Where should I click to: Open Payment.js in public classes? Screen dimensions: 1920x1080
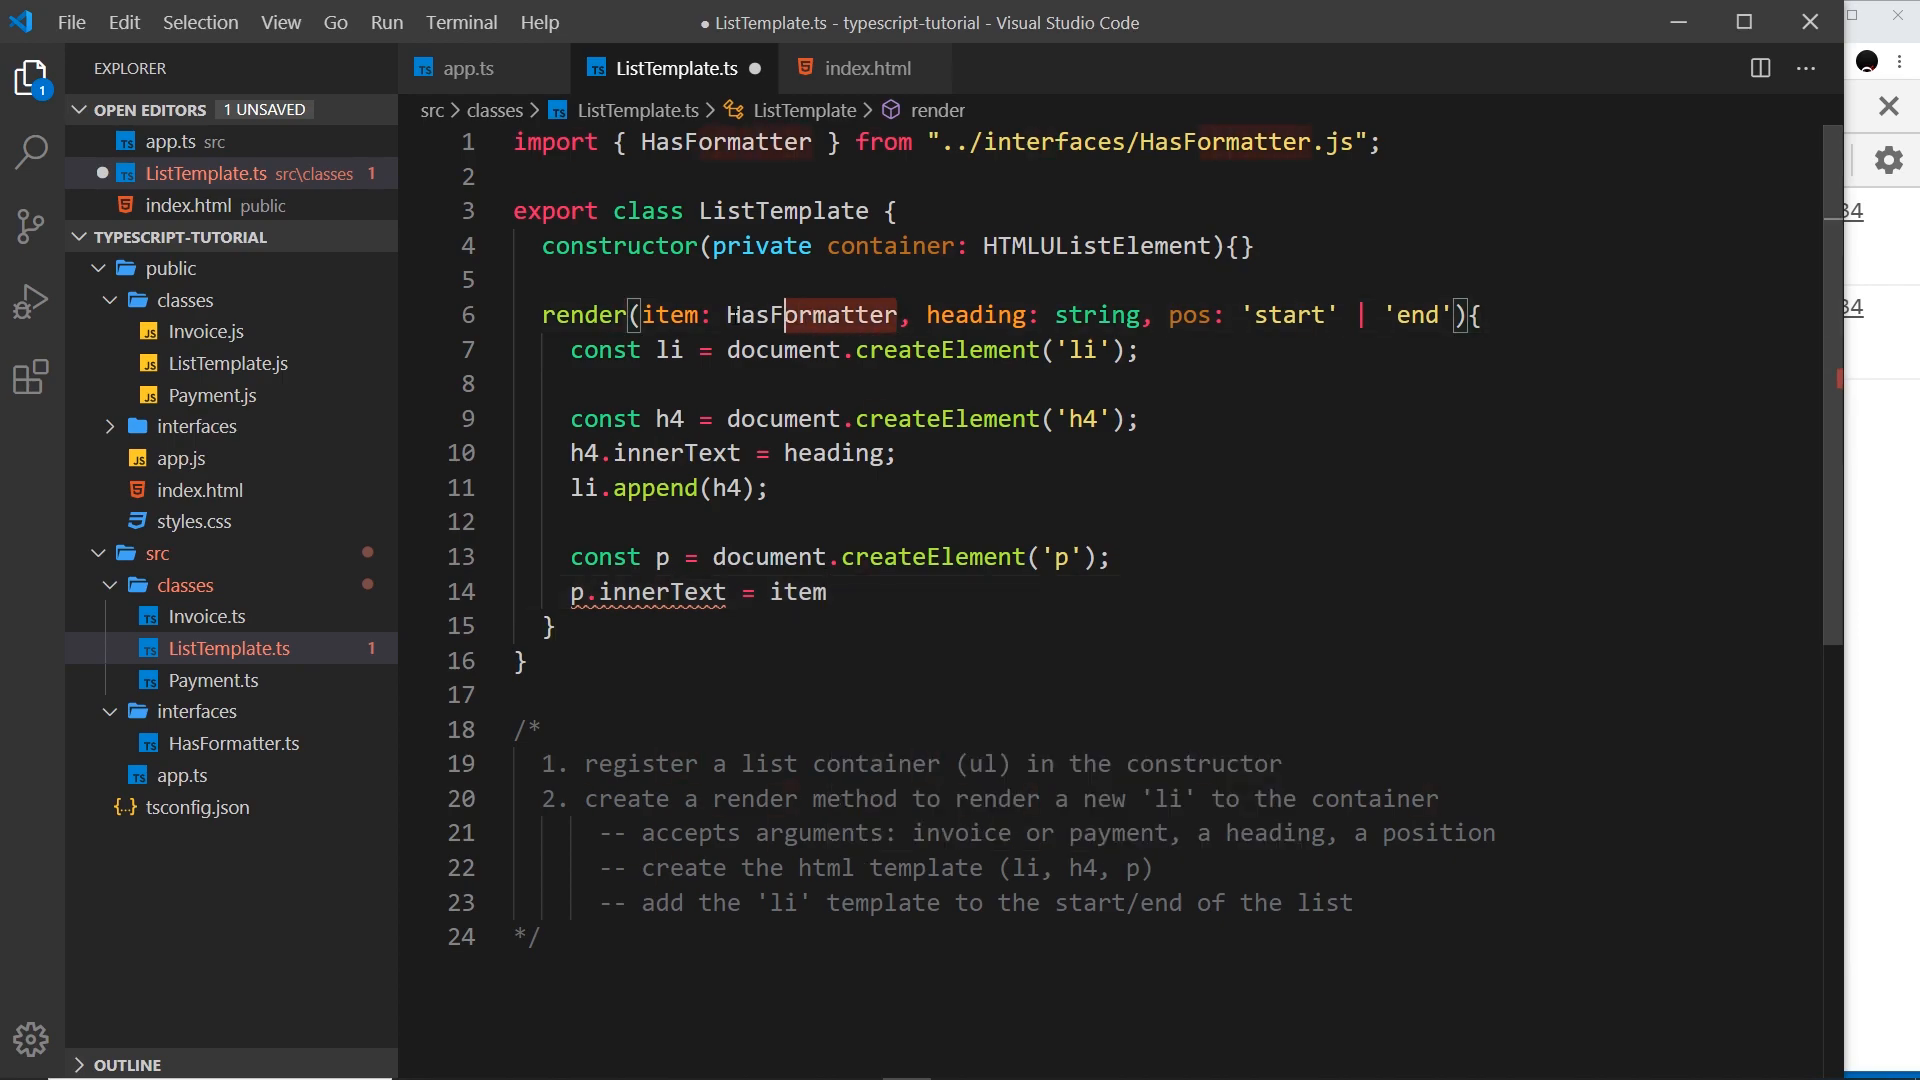click(212, 395)
